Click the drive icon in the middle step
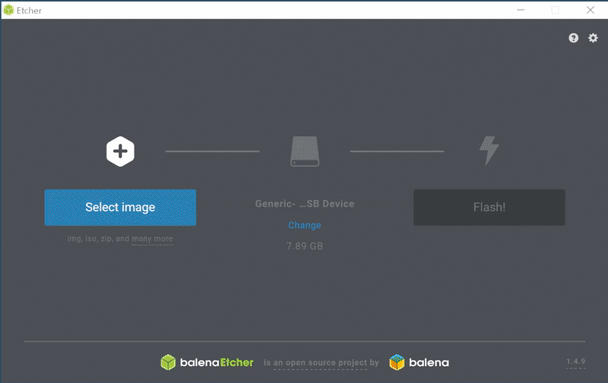This screenshot has width=608, height=383. pyautogui.click(x=305, y=151)
